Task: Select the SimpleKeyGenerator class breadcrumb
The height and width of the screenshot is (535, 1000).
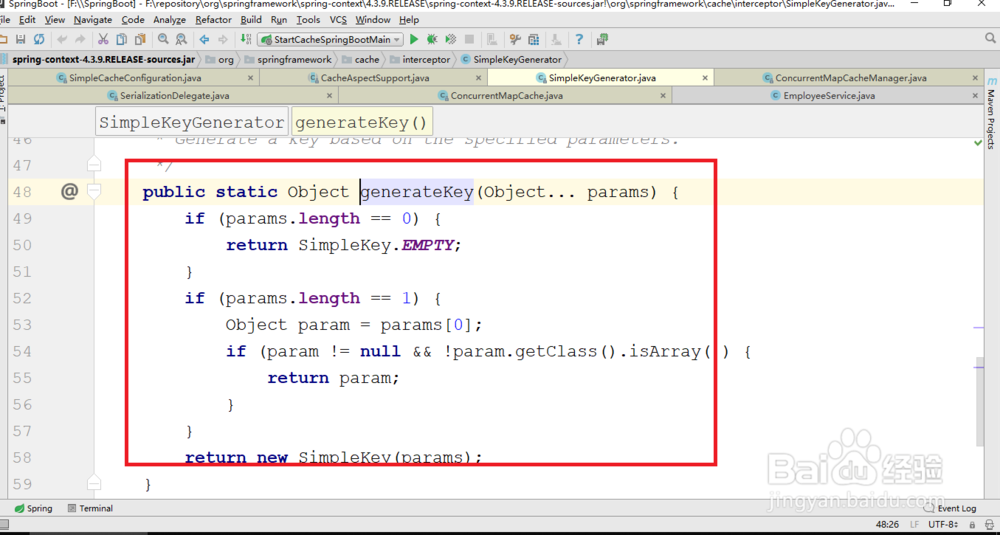Action: coord(511,59)
